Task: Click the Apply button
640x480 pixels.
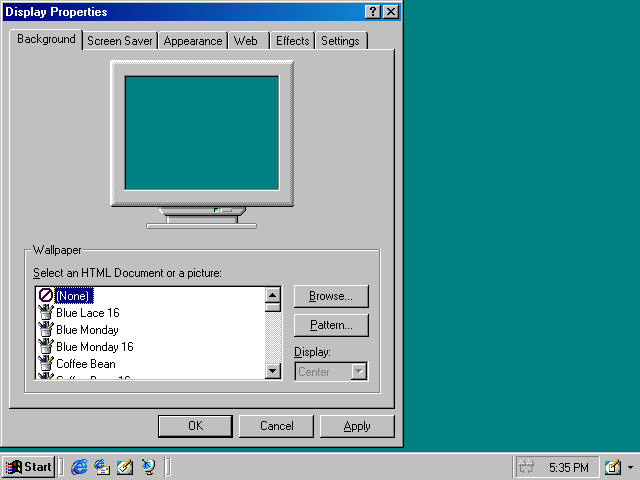Action: 357,426
